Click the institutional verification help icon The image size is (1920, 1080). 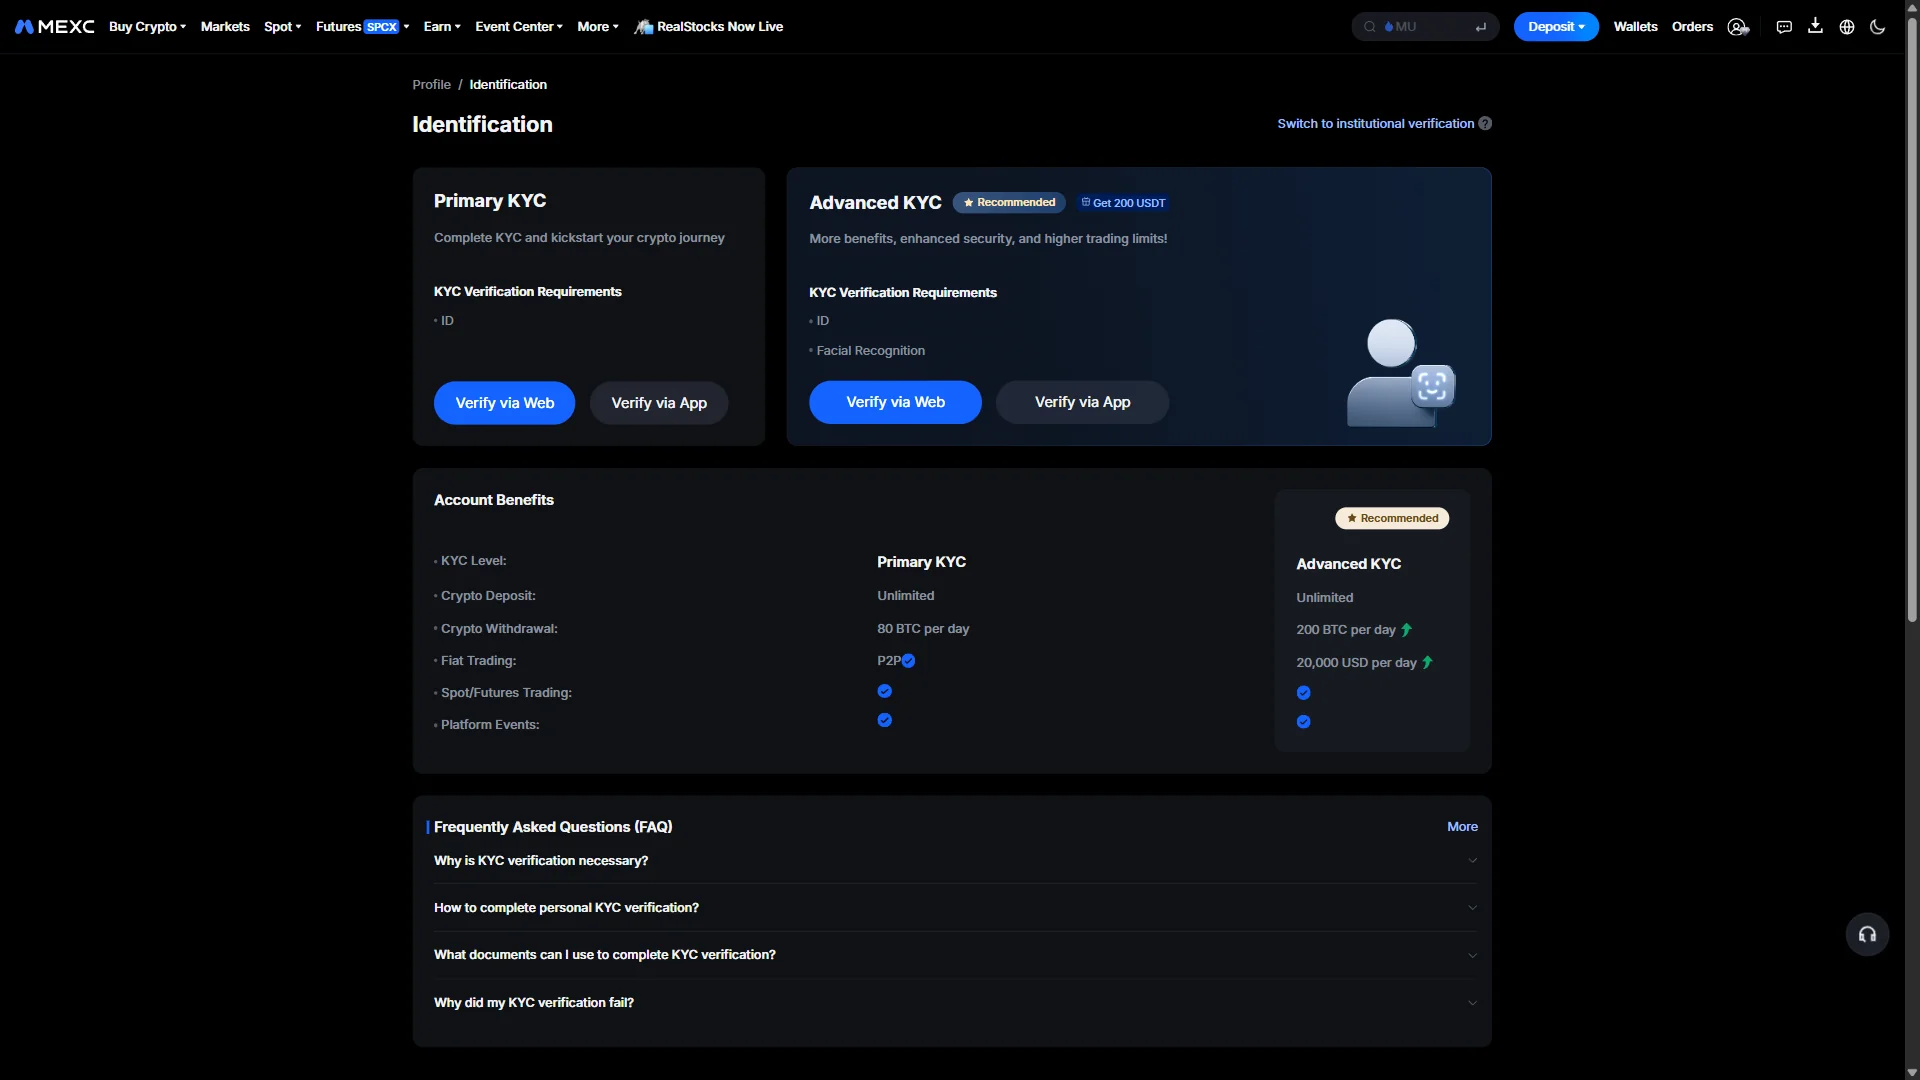[x=1485, y=124]
